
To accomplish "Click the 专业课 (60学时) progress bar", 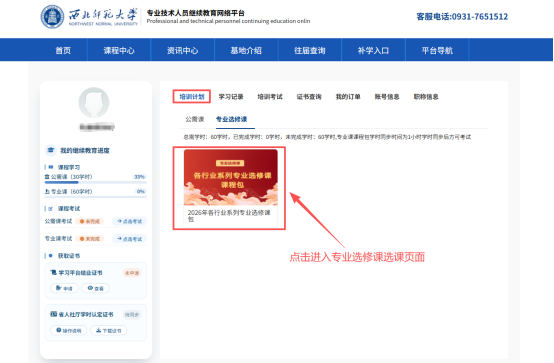I will [96, 197].
